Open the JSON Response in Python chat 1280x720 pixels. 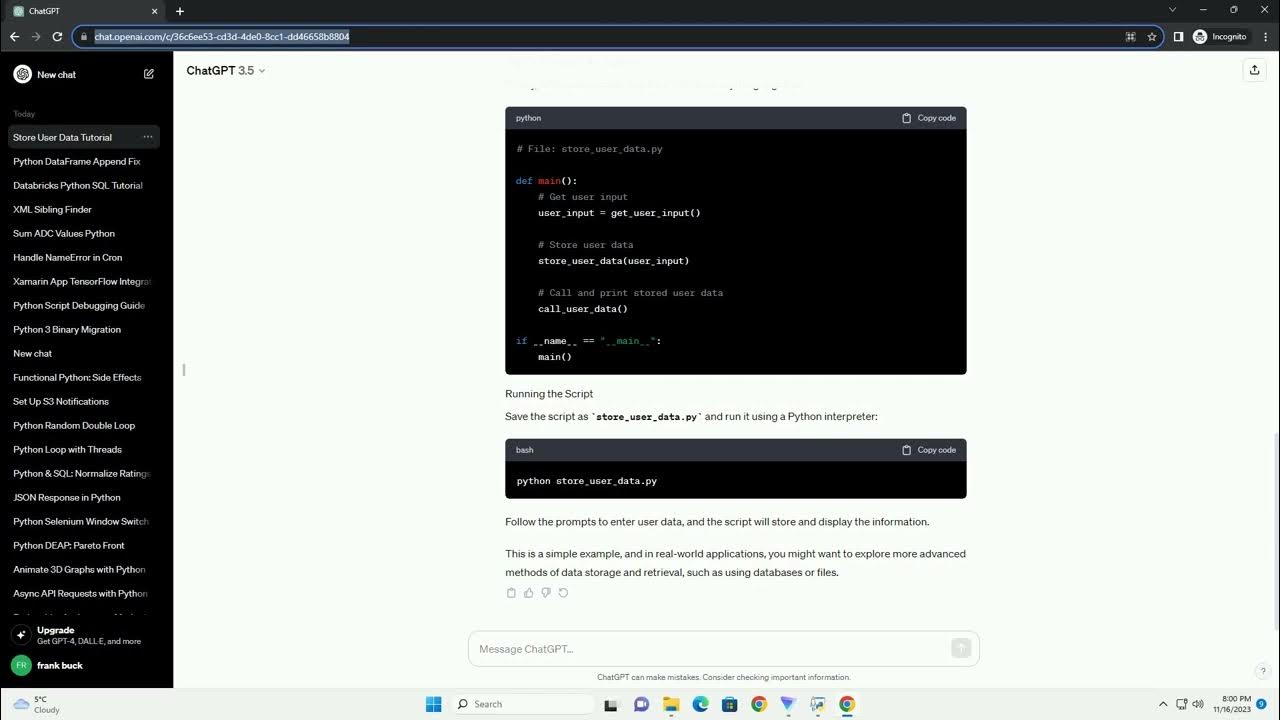pyautogui.click(x=84, y=497)
